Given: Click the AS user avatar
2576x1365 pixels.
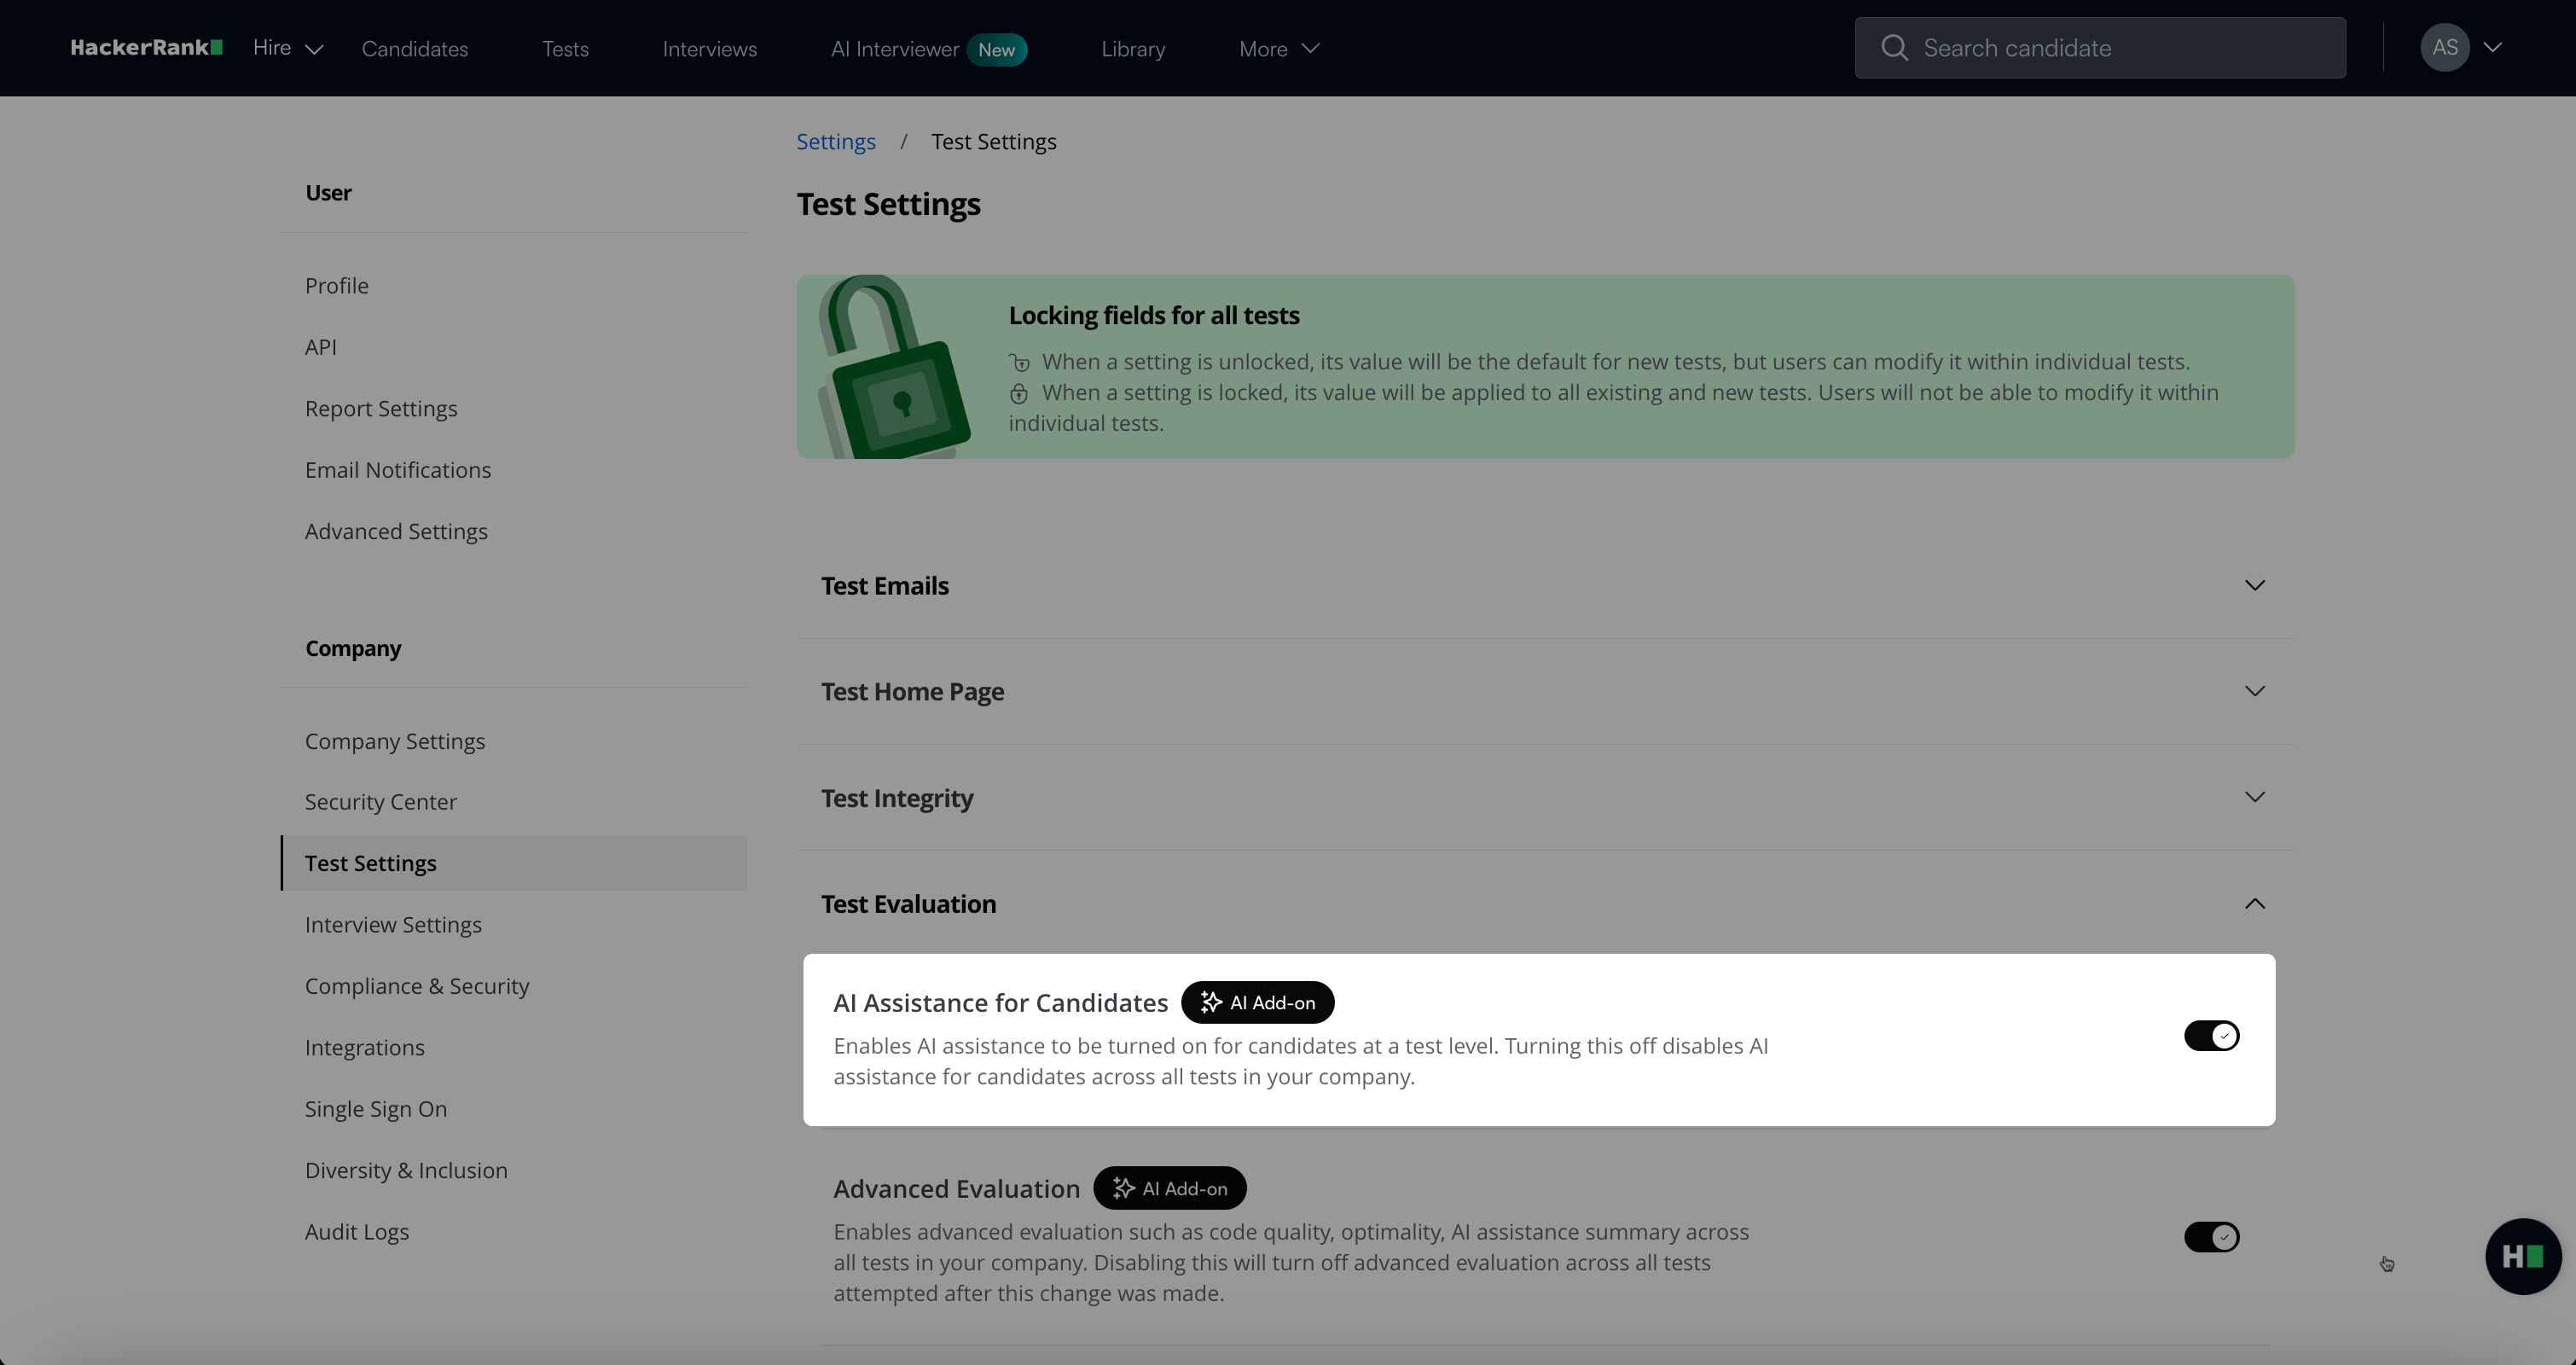Looking at the screenshot, I should [2444, 48].
